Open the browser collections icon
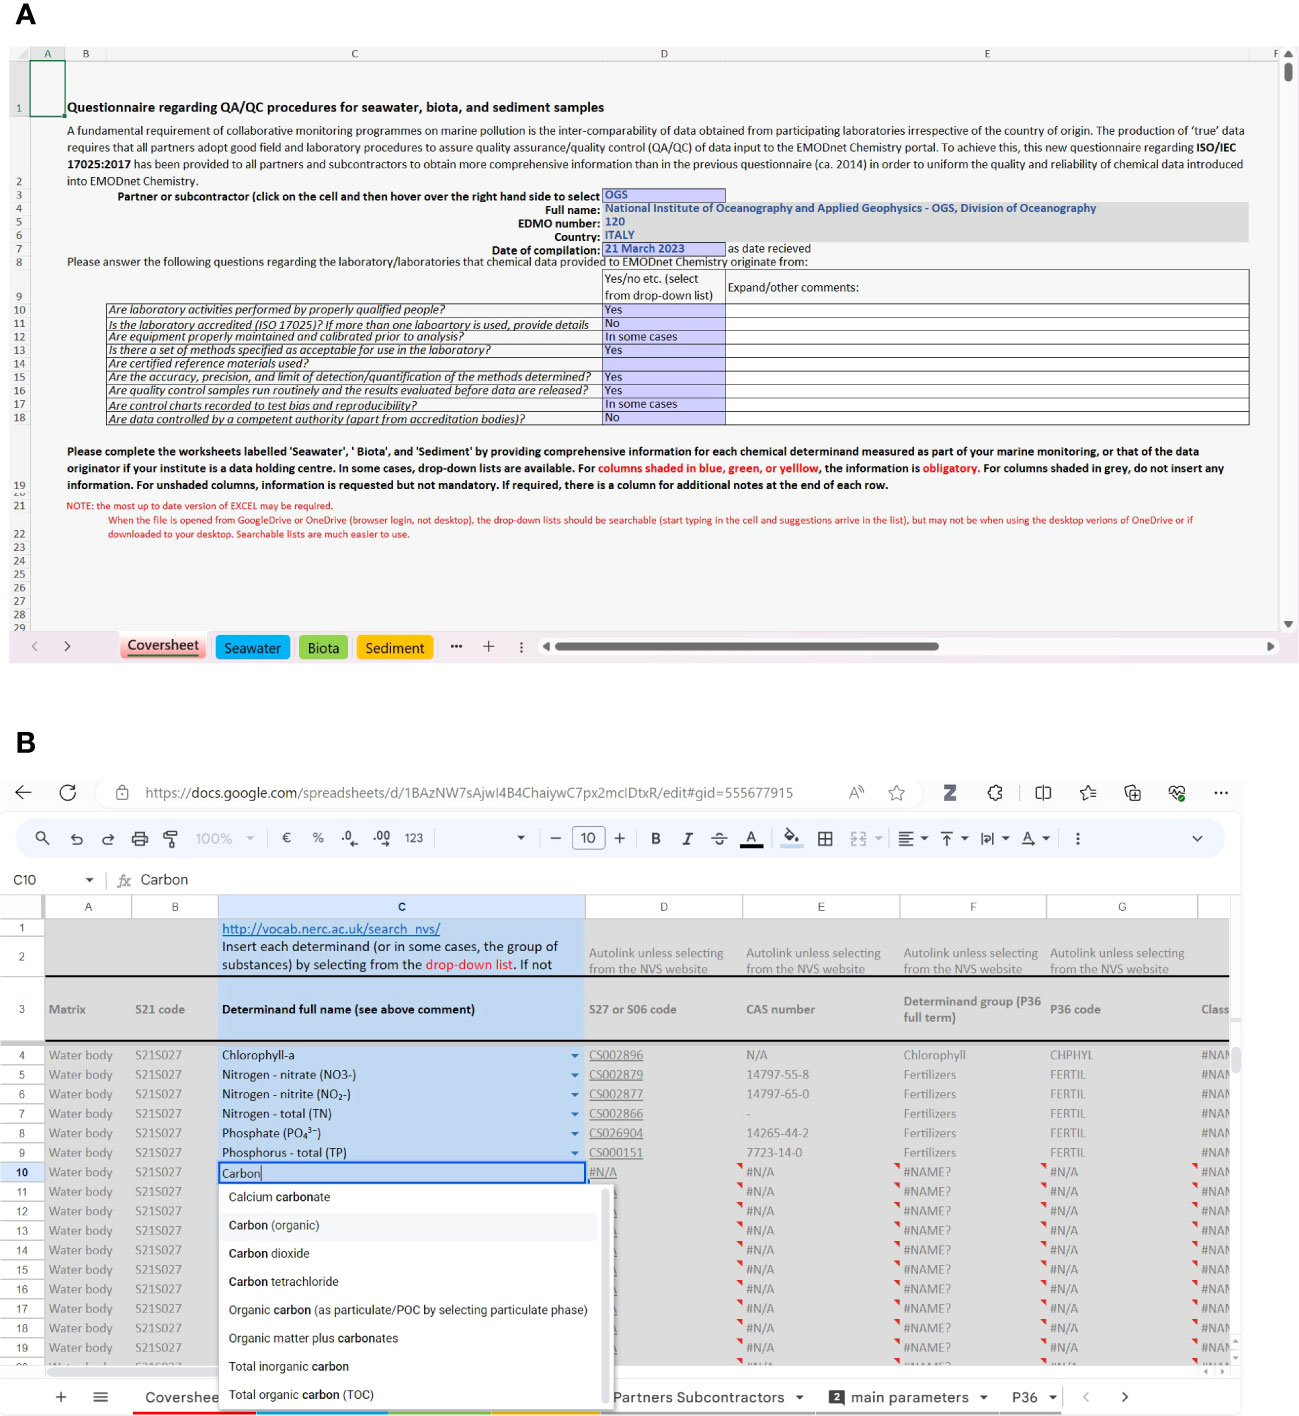1299x1416 pixels. pos(1132,792)
